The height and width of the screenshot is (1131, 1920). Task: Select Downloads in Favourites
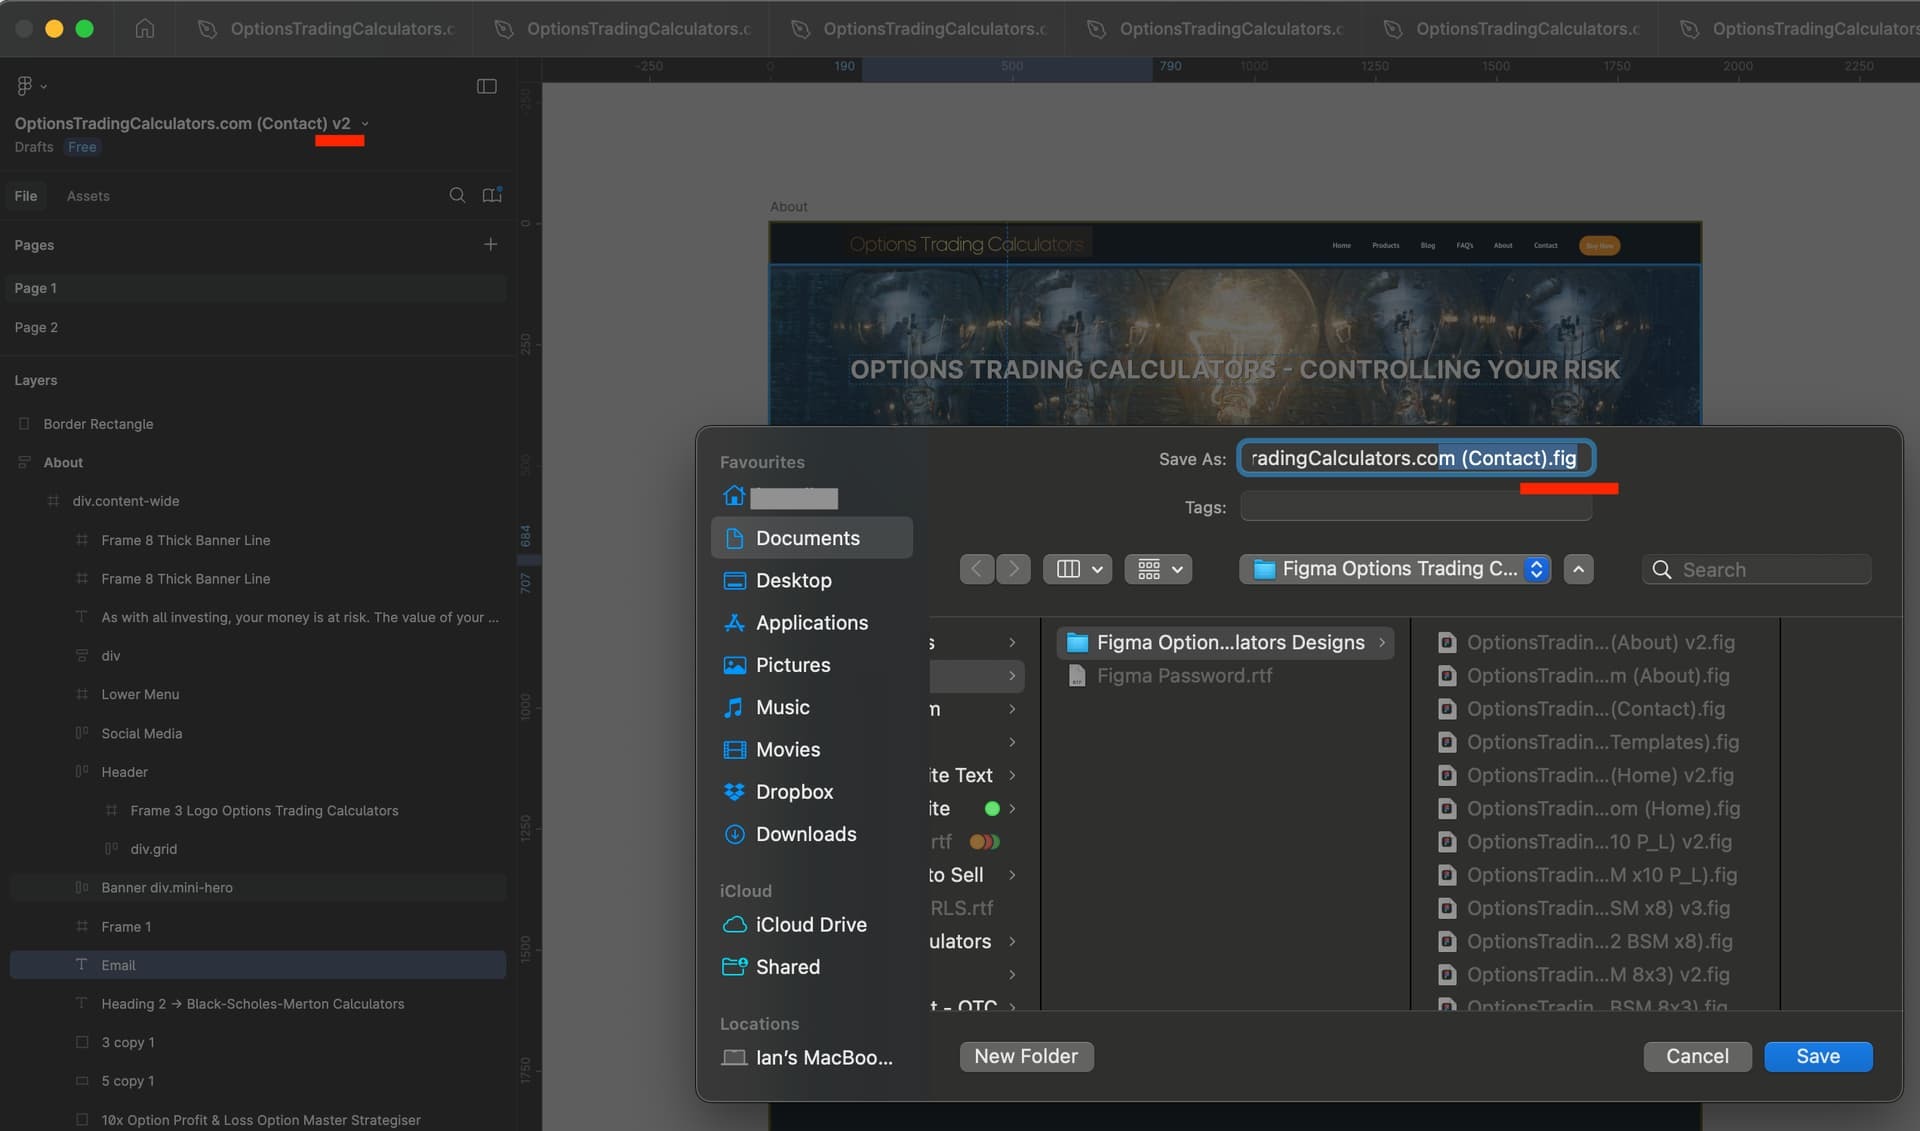coord(812,834)
